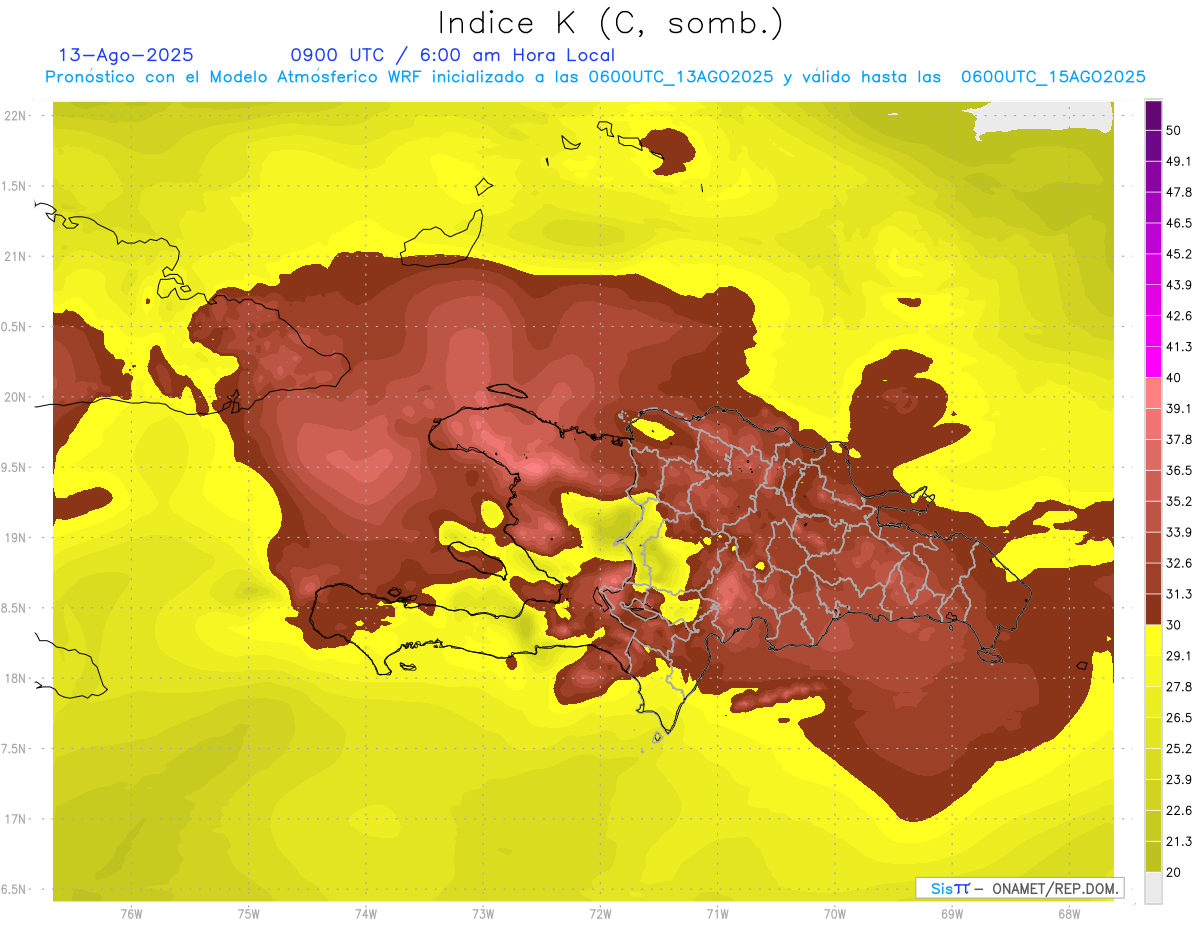Click the "22N" latitude label
The image size is (1200, 927).
pyautogui.click(x=16, y=116)
